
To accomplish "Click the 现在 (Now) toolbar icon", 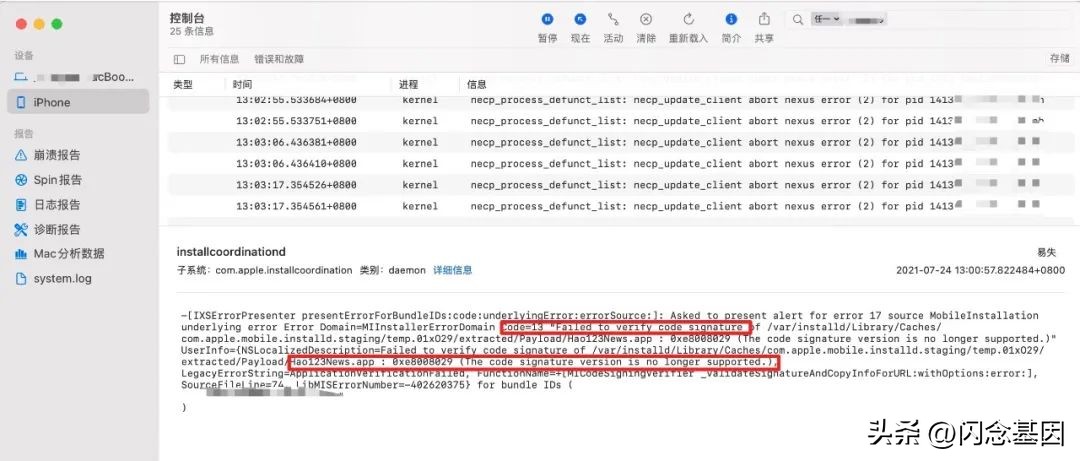I will point(580,19).
